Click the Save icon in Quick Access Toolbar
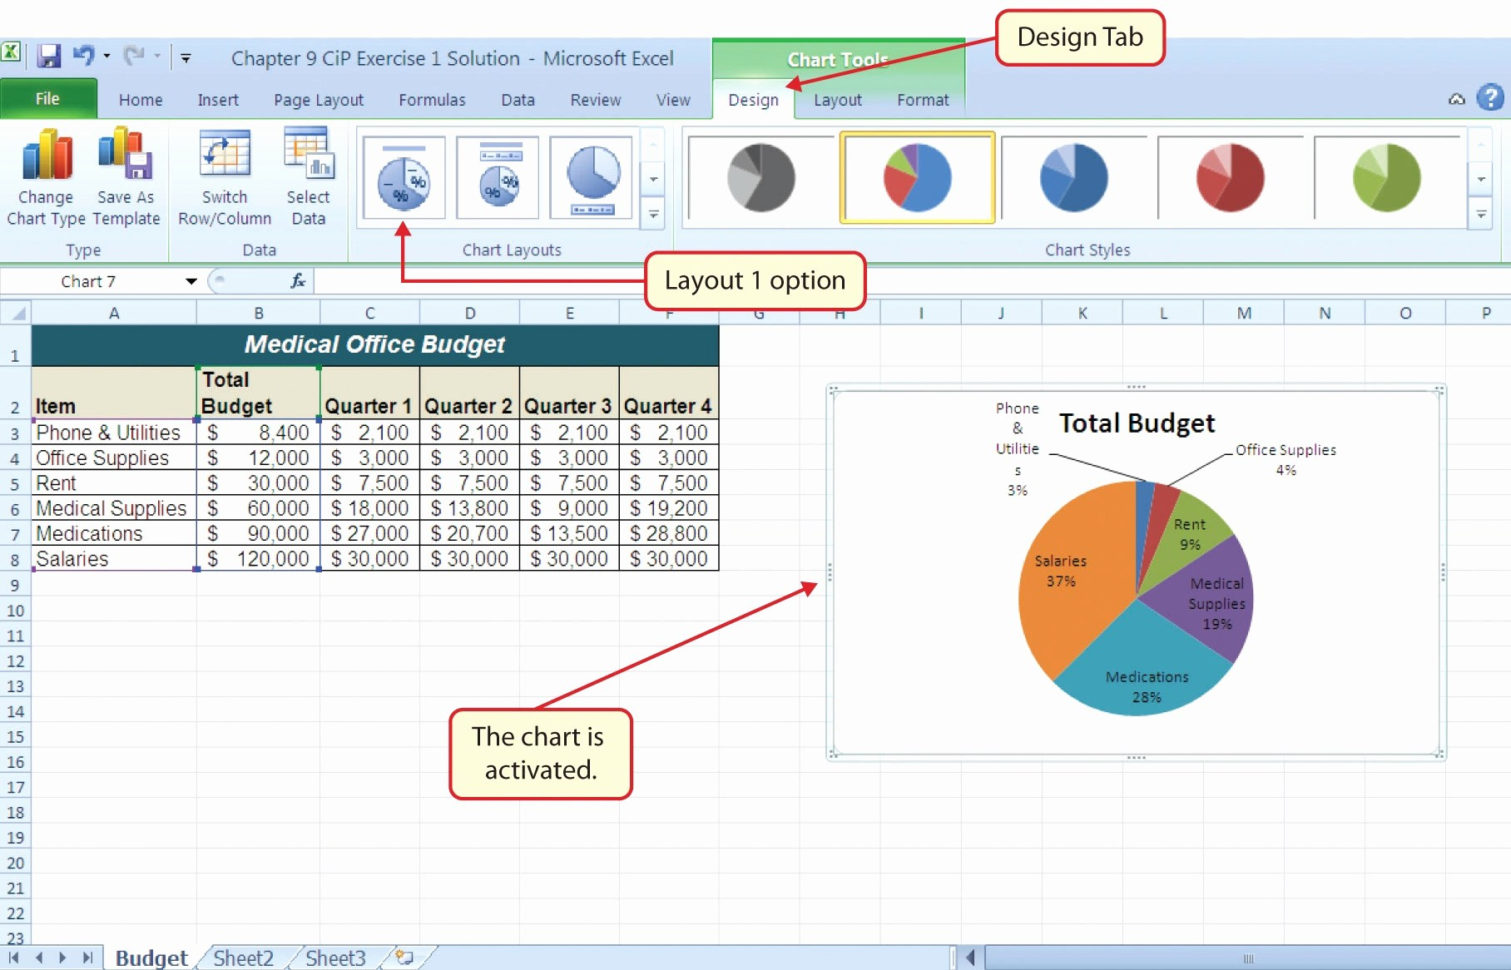 pos(47,58)
